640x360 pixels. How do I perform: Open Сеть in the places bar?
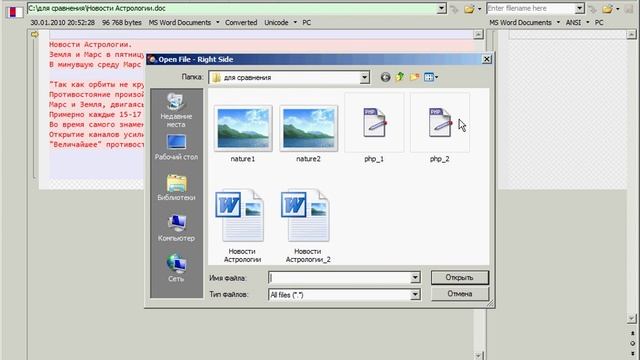click(176, 268)
